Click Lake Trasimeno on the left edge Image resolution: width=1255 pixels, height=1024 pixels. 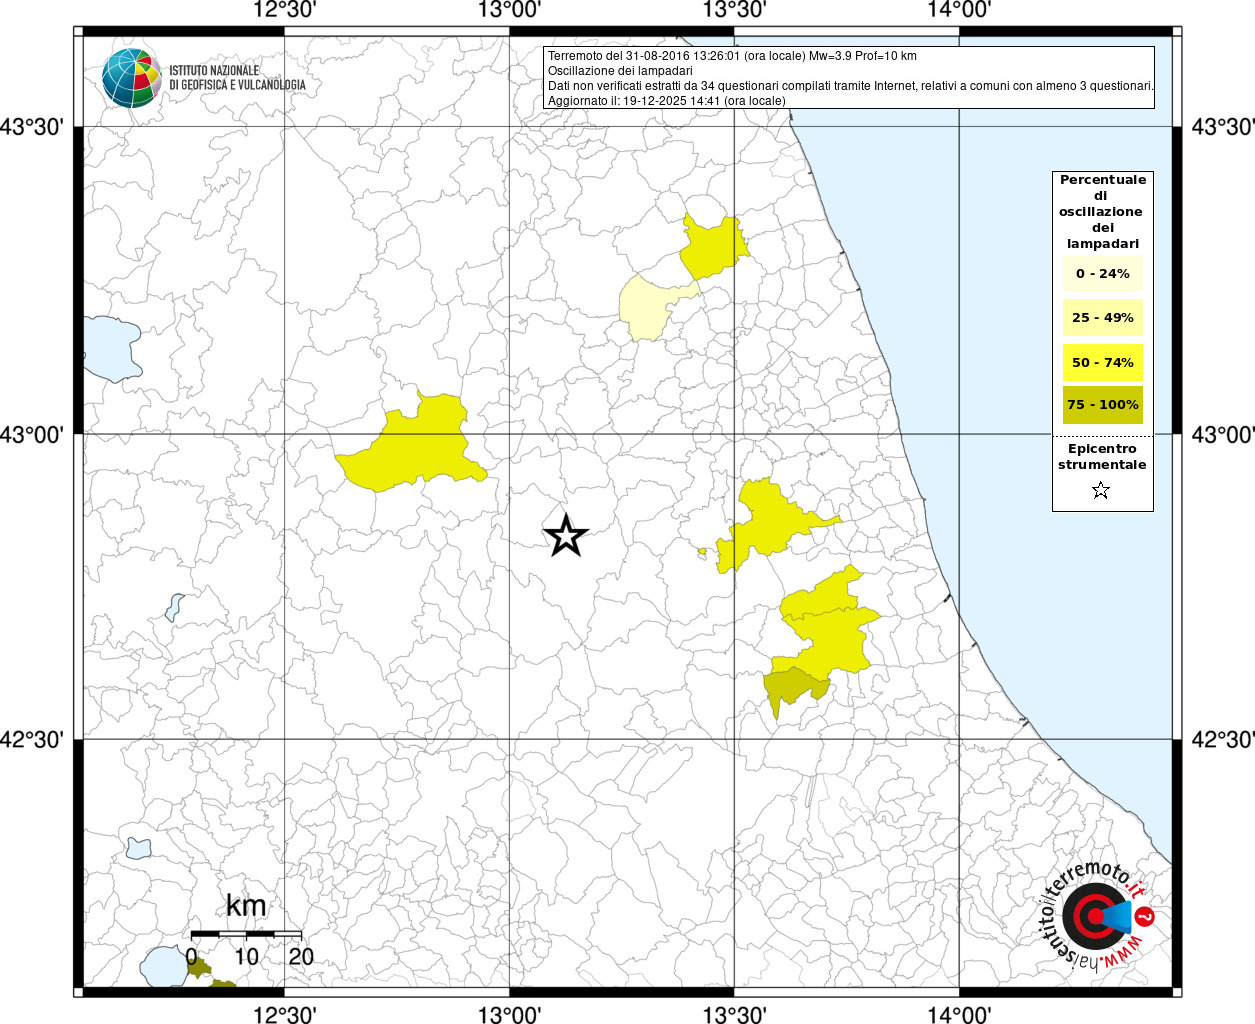[108, 347]
